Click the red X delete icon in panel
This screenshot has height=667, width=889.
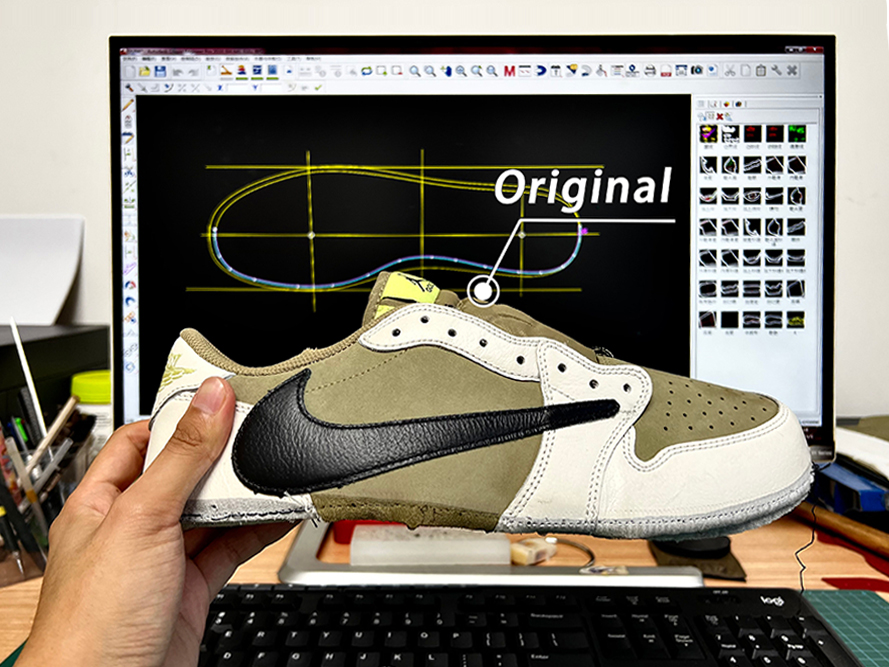720,116
